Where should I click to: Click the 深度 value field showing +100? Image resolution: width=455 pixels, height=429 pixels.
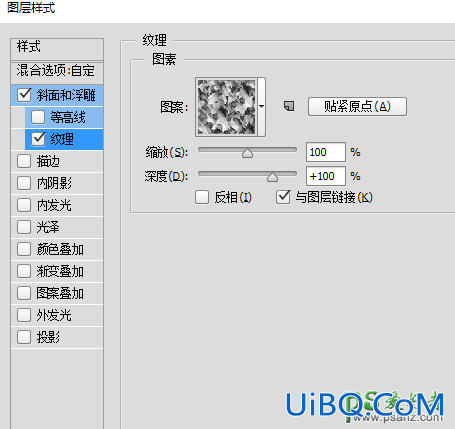[326, 176]
